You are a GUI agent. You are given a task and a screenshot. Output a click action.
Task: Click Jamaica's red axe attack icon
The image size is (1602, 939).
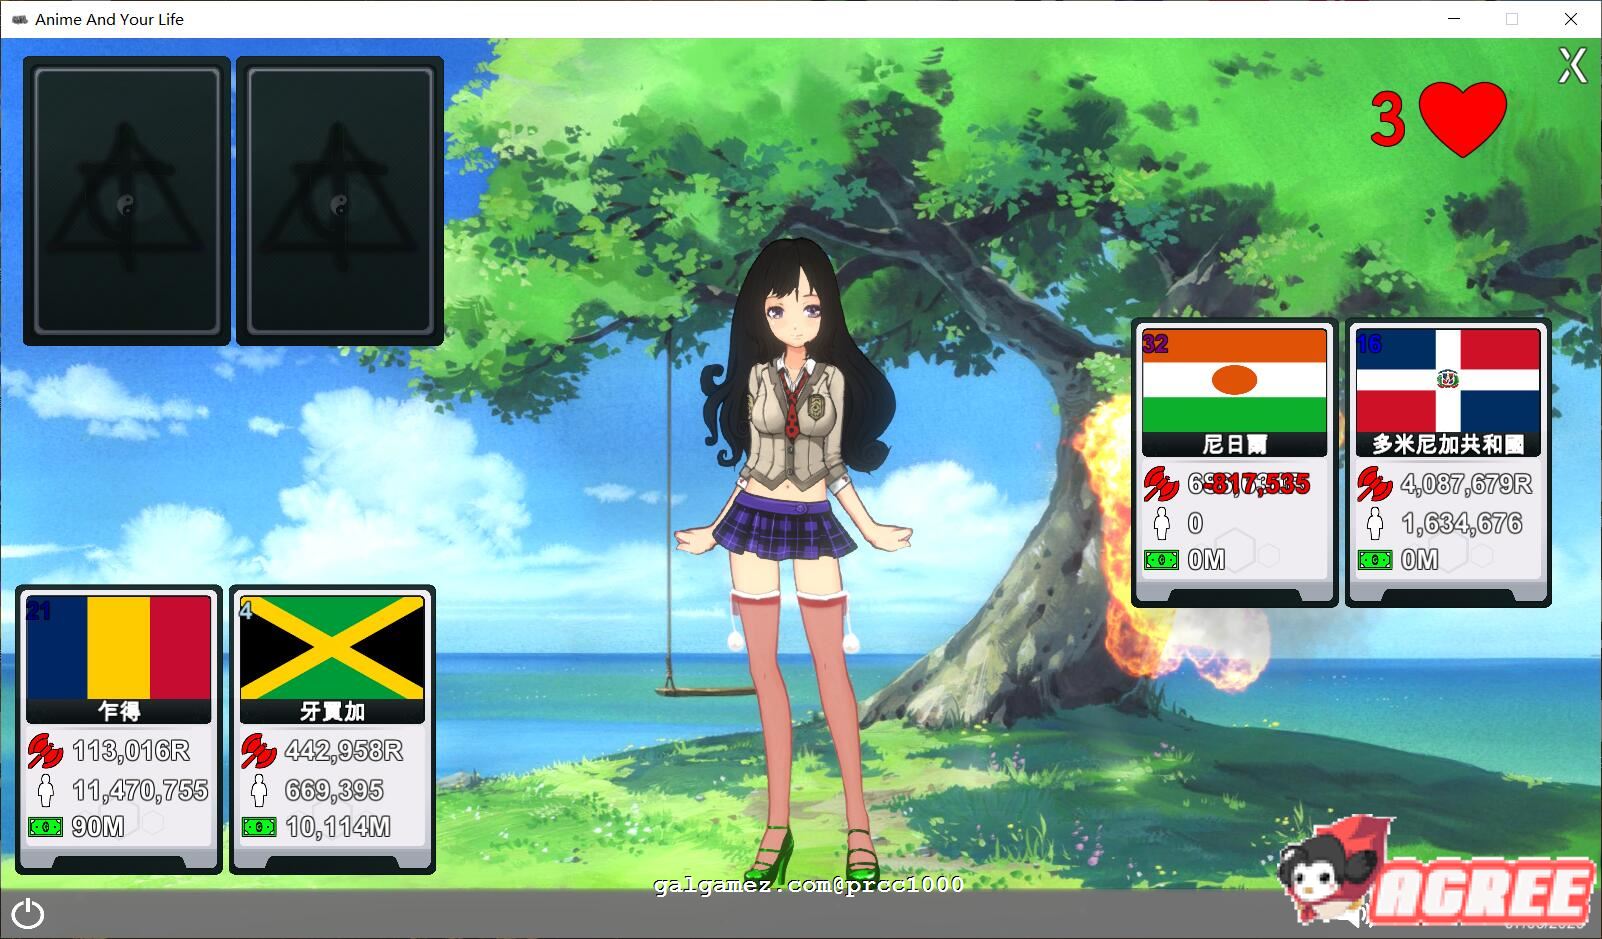pos(259,751)
